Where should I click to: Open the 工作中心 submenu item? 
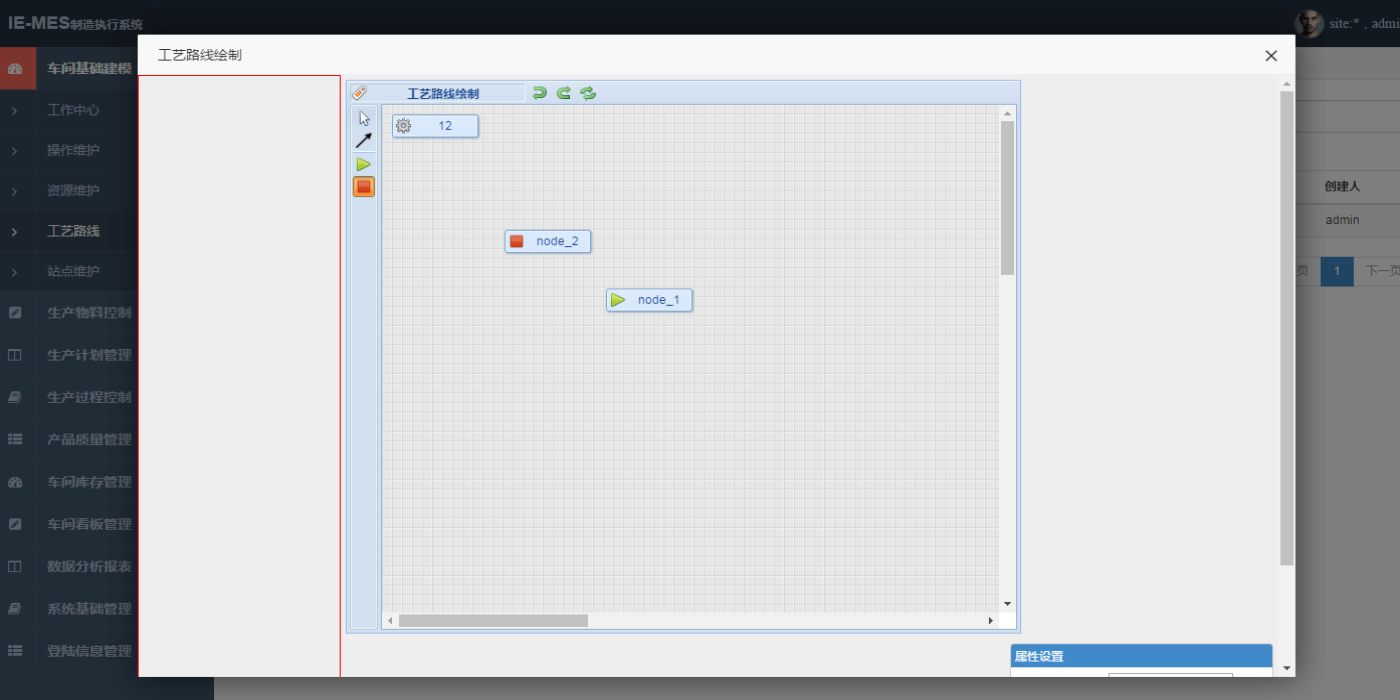[73, 110]
